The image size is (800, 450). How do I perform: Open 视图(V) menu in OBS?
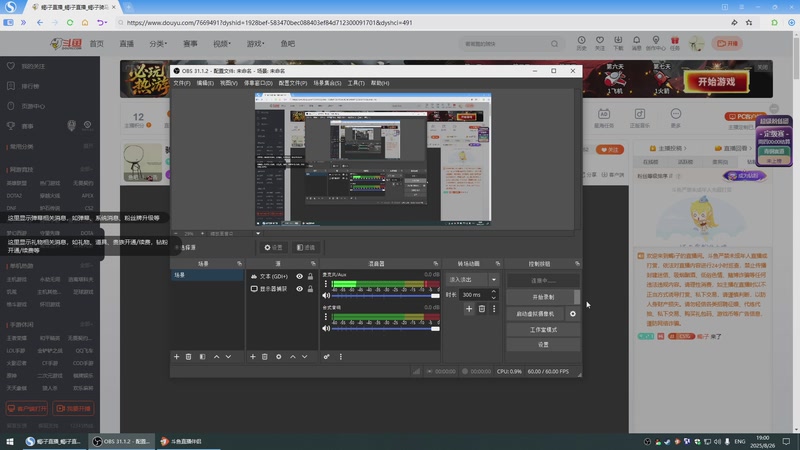[x=229, y=83]
